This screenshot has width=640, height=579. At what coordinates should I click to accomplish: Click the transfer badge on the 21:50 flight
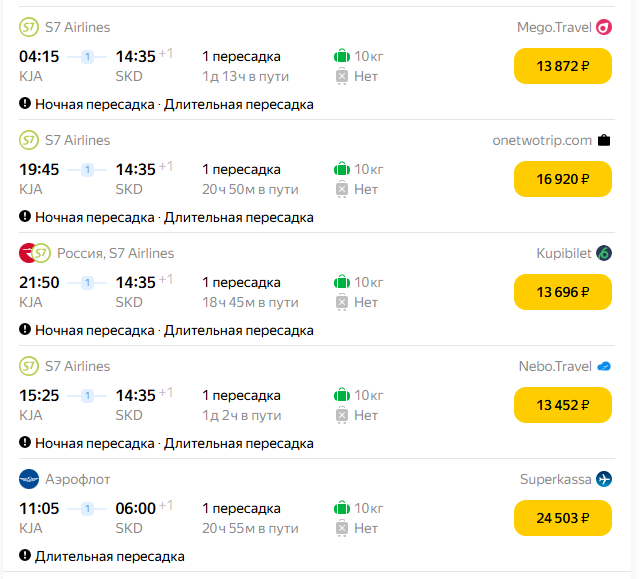(87, 282)
